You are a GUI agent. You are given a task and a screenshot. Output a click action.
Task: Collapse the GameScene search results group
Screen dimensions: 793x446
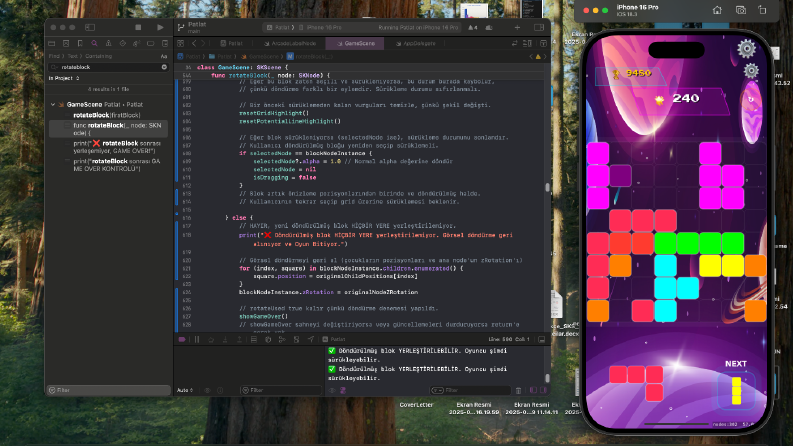(x=53, y=105)
